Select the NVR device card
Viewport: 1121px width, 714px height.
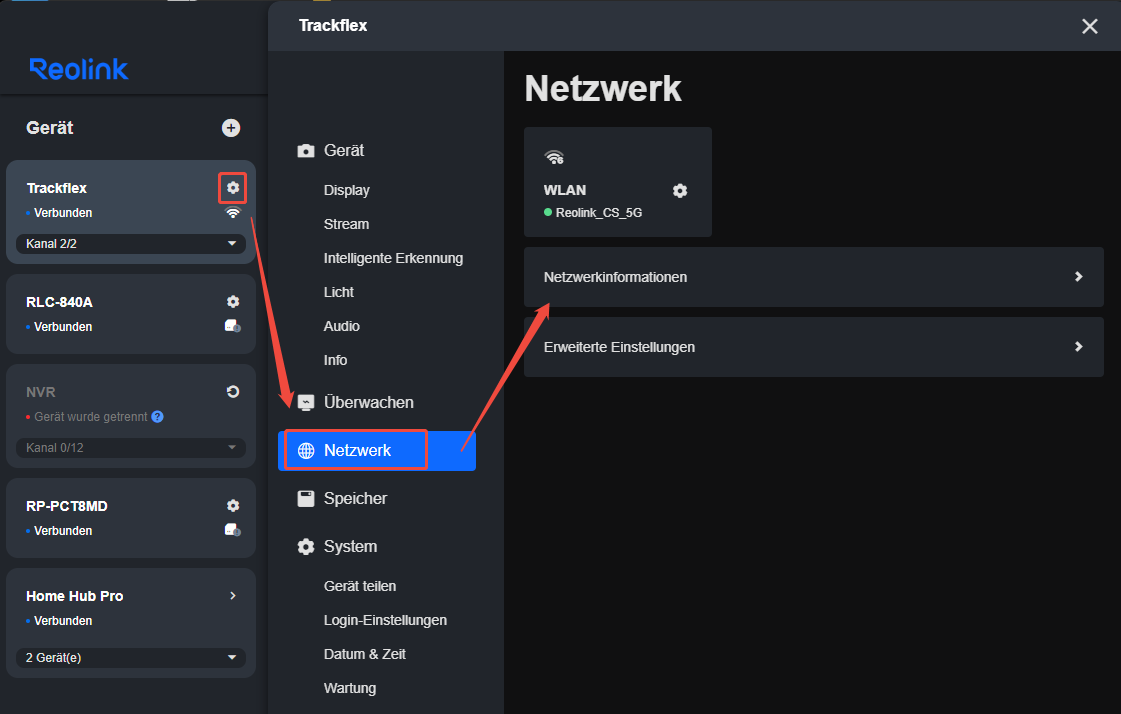(x=131, y=416)
